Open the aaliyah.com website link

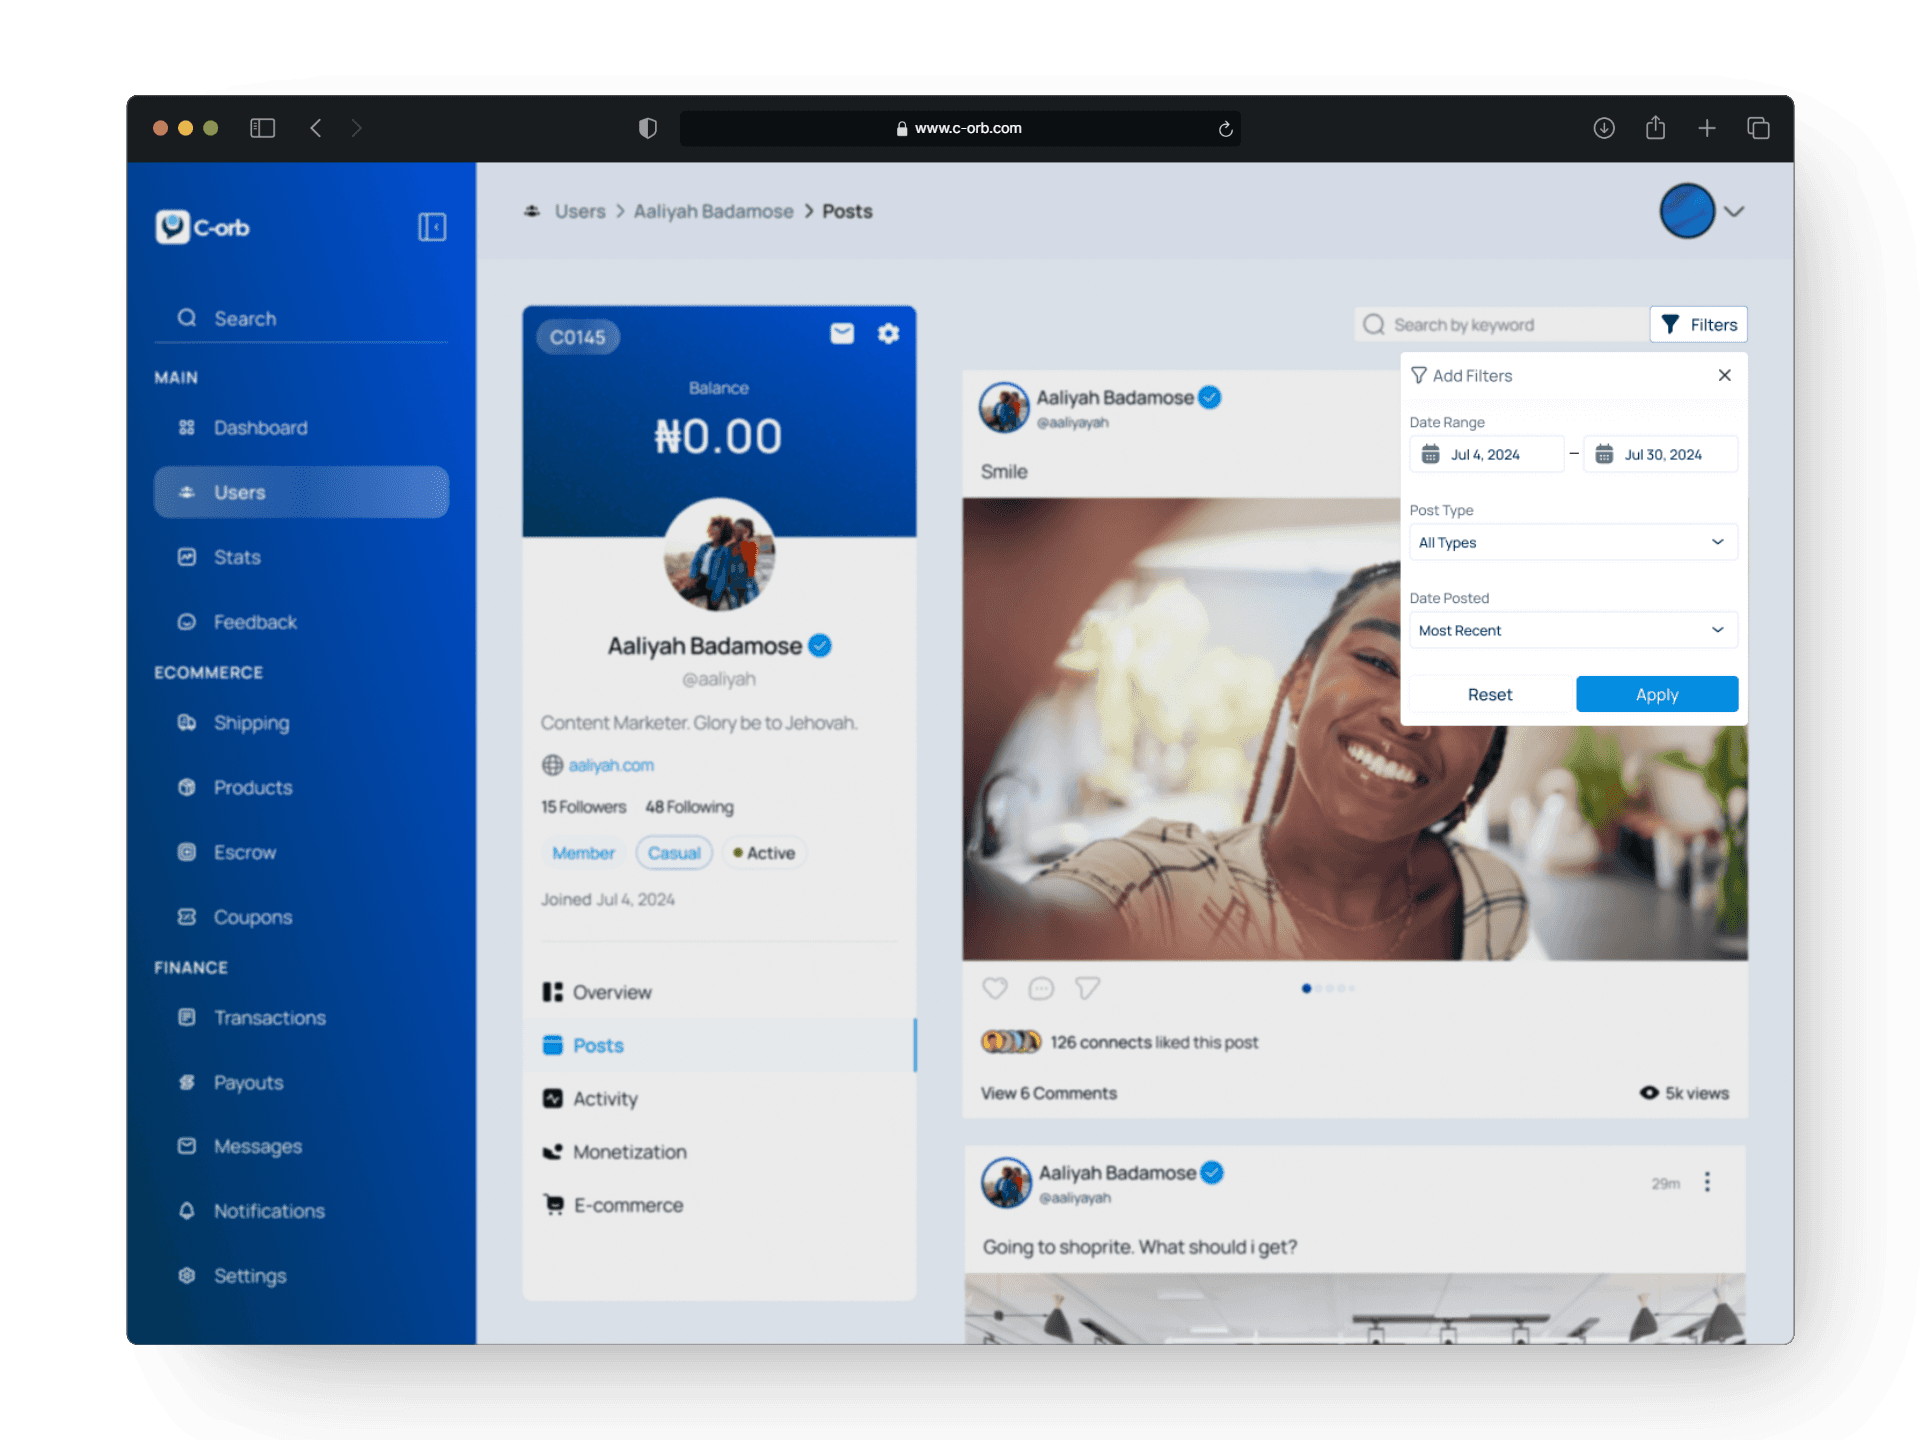pos(611,765)
